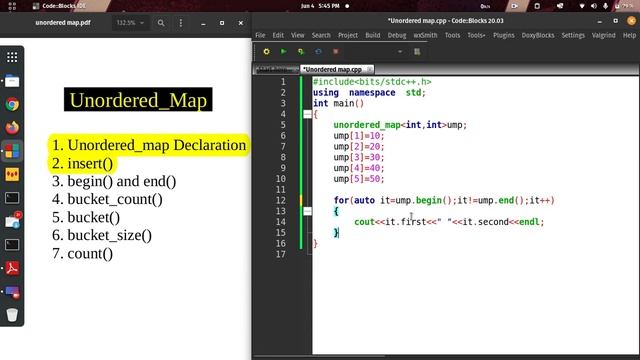
Task: Click the Build gear icon in Code::Blocks toolbar
Action: coord(267,51)
